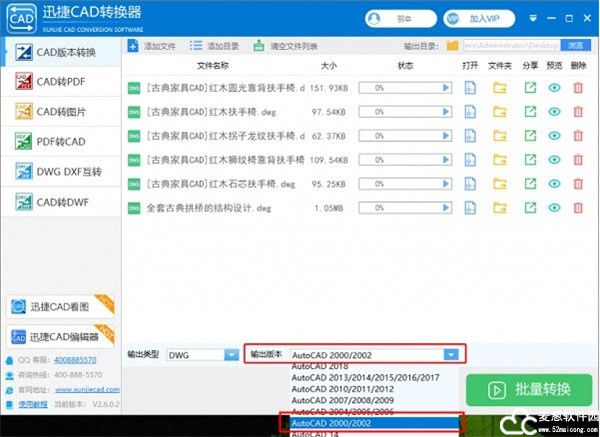Open file icon for 红木扶手椅.dwg
The image size is (600, 437).
coord(470,112)
